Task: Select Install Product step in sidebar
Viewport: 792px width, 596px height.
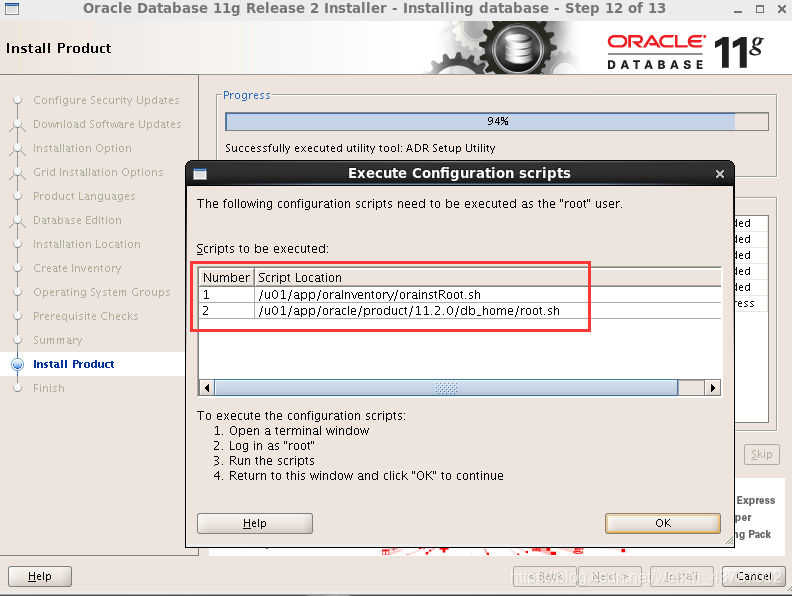Action: 74,364
